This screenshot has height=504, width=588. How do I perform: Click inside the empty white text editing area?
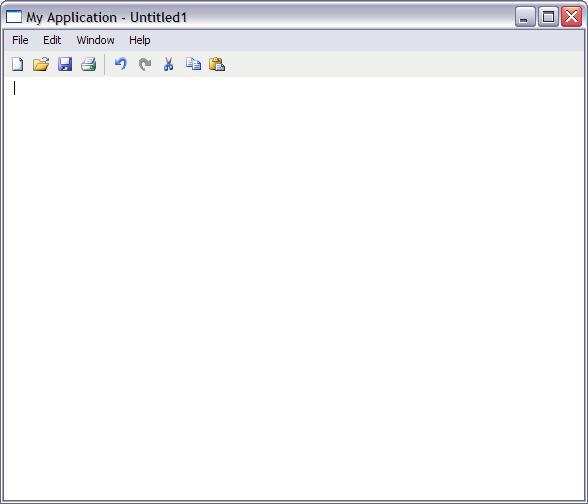294,289
